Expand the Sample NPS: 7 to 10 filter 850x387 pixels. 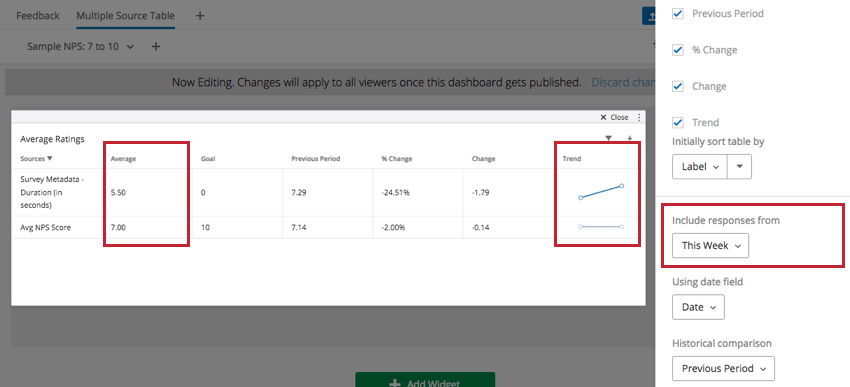(80, 47)
